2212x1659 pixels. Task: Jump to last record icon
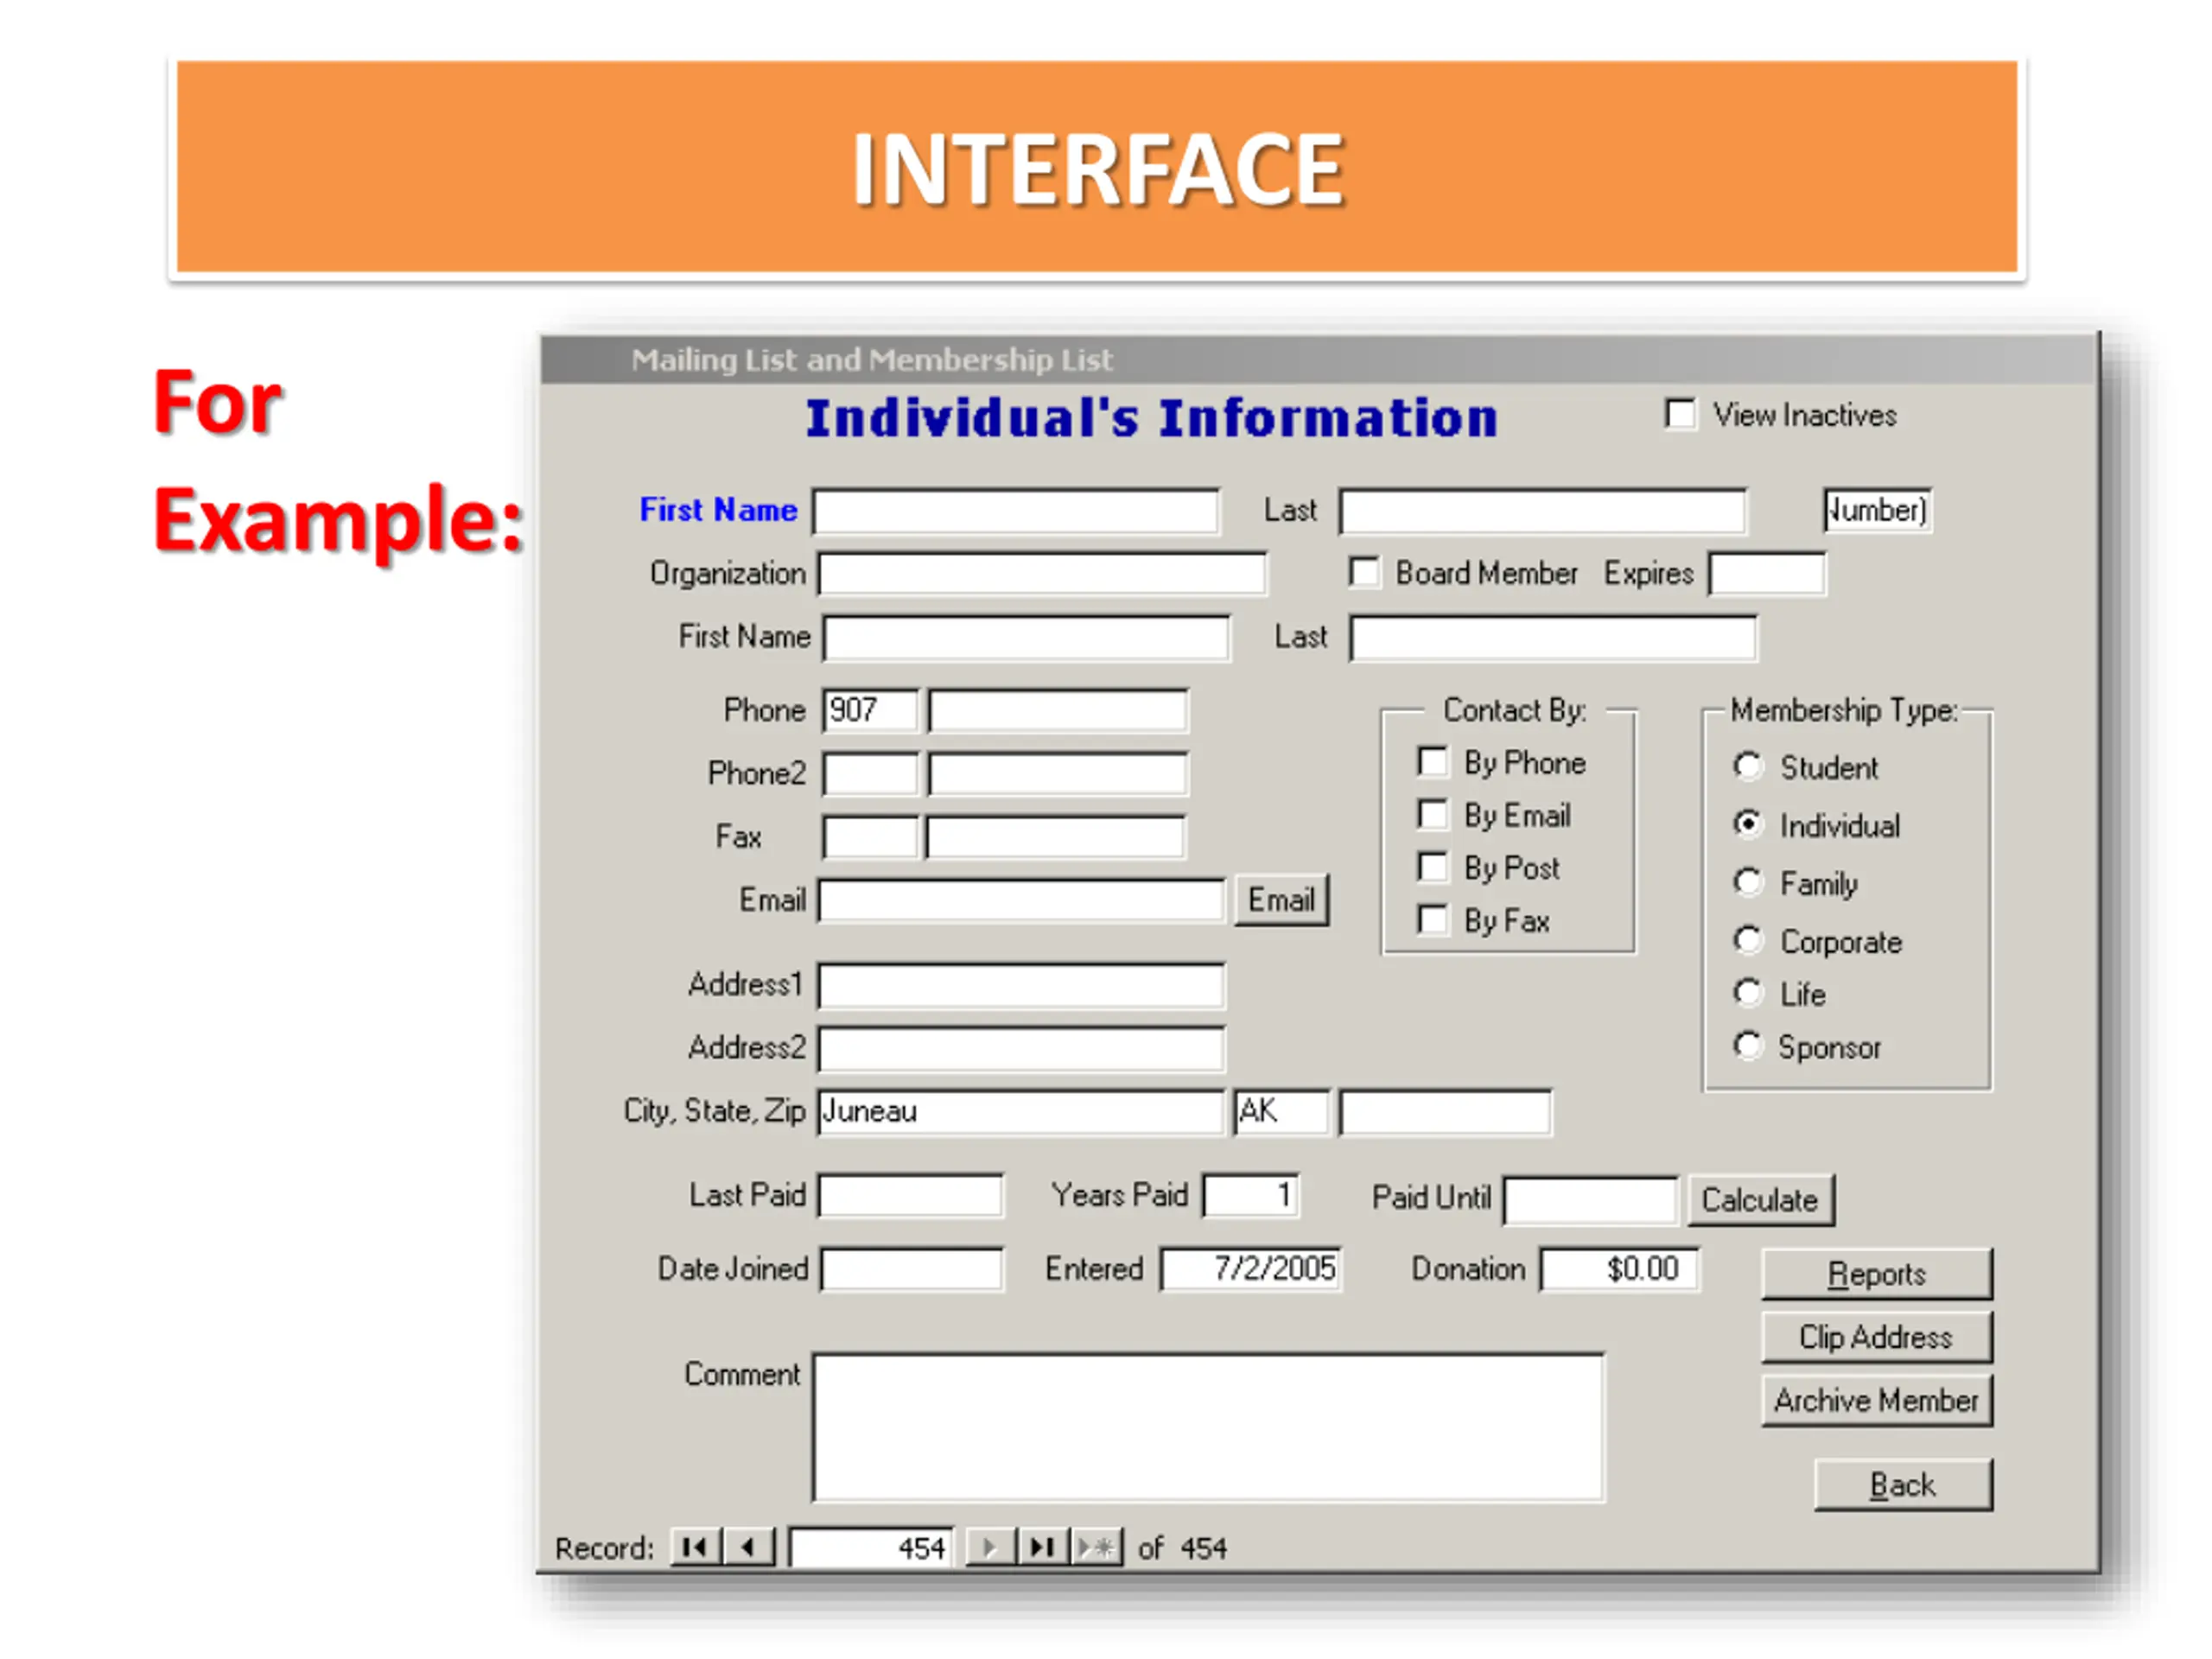1043,1547
